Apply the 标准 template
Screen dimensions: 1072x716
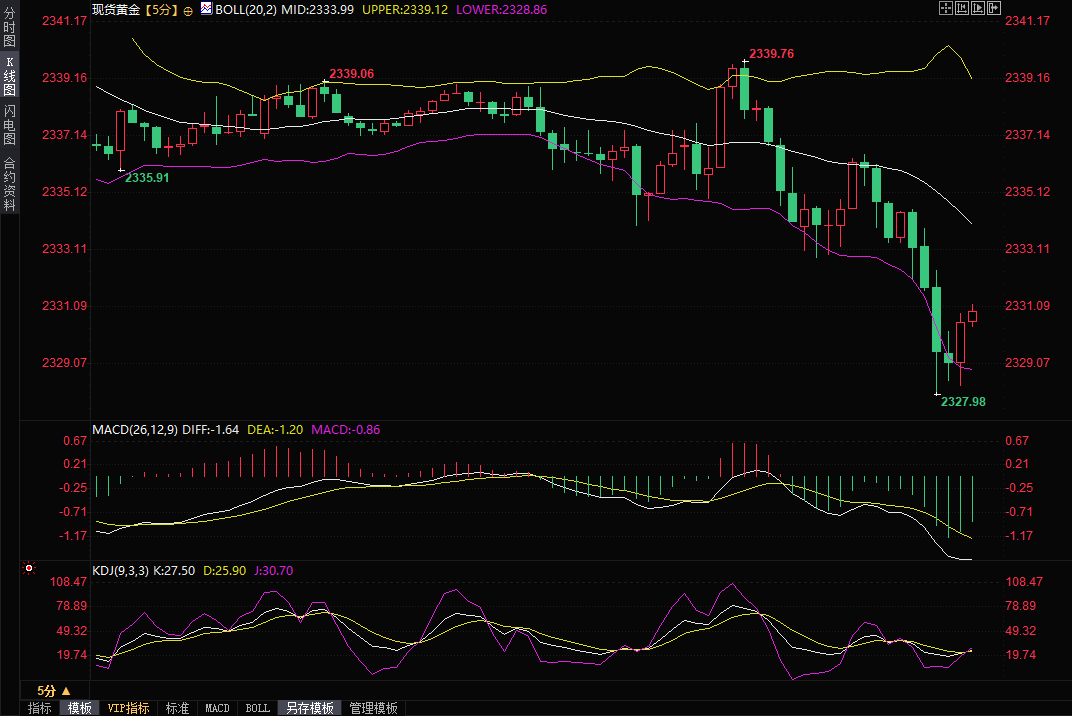pyautogui.click(x=177, y=708)
